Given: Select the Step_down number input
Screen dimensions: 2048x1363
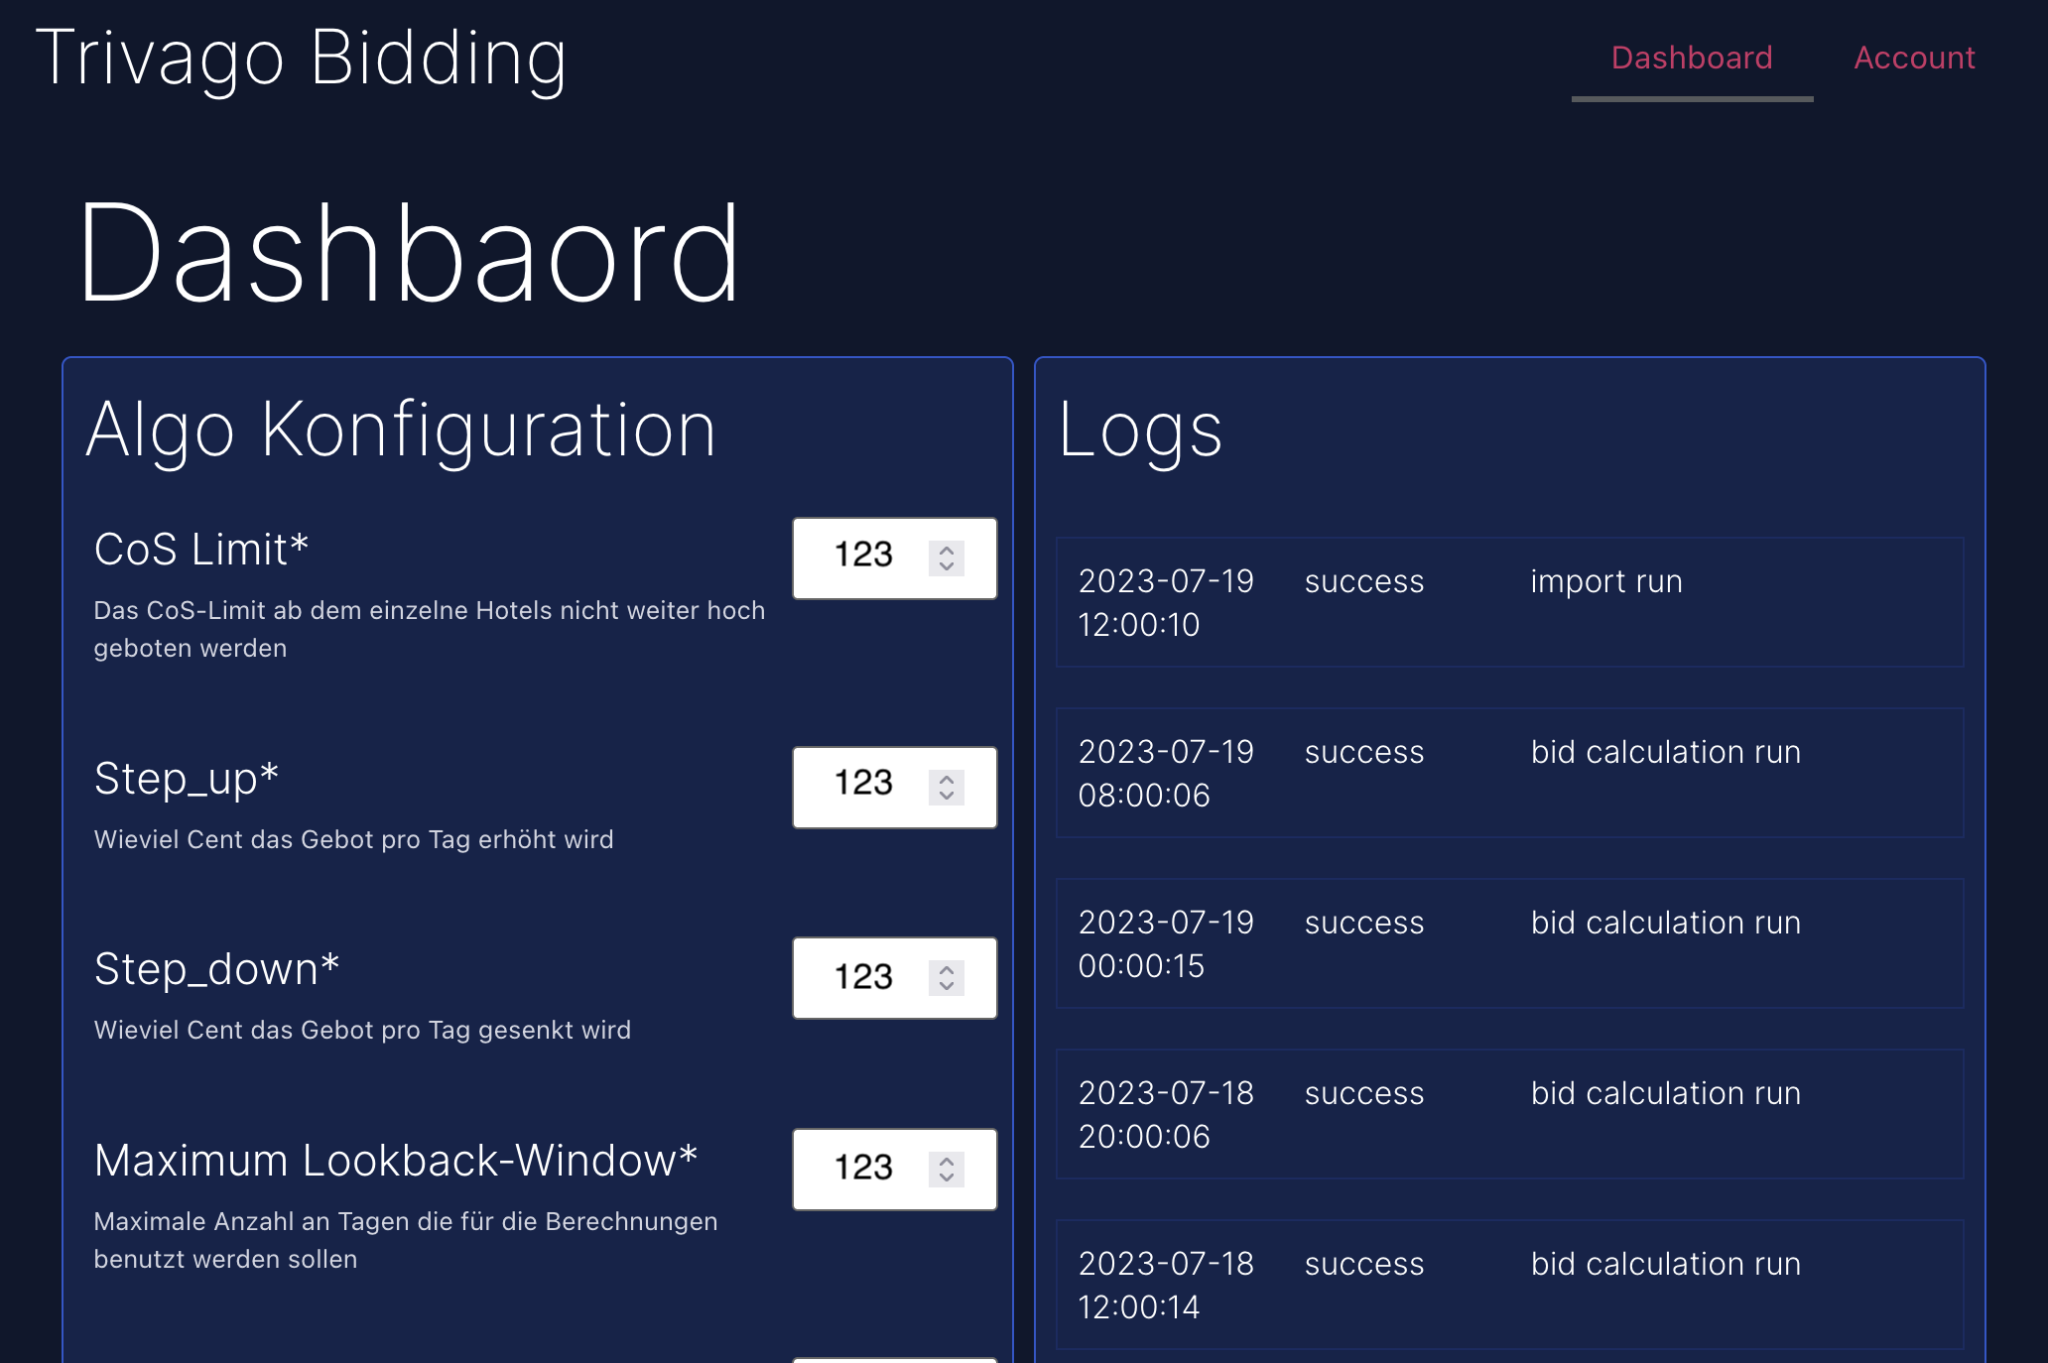Looking at the screenshot, I should [x=862, y=977].
